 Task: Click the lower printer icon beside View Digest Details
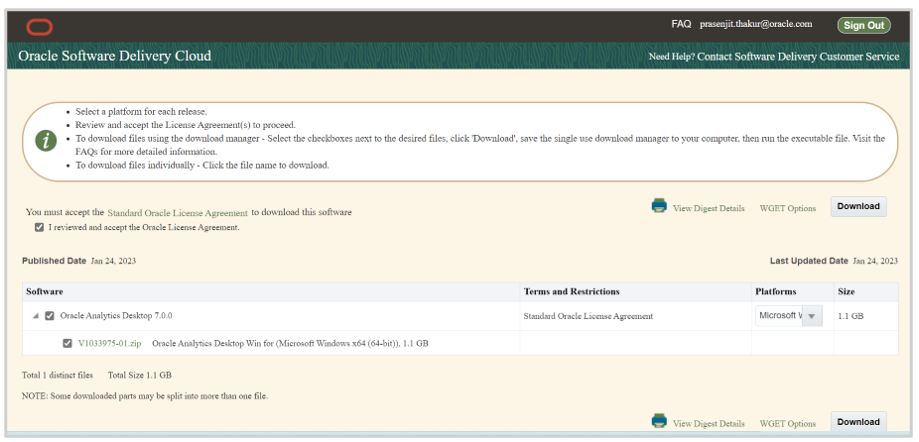659,421
